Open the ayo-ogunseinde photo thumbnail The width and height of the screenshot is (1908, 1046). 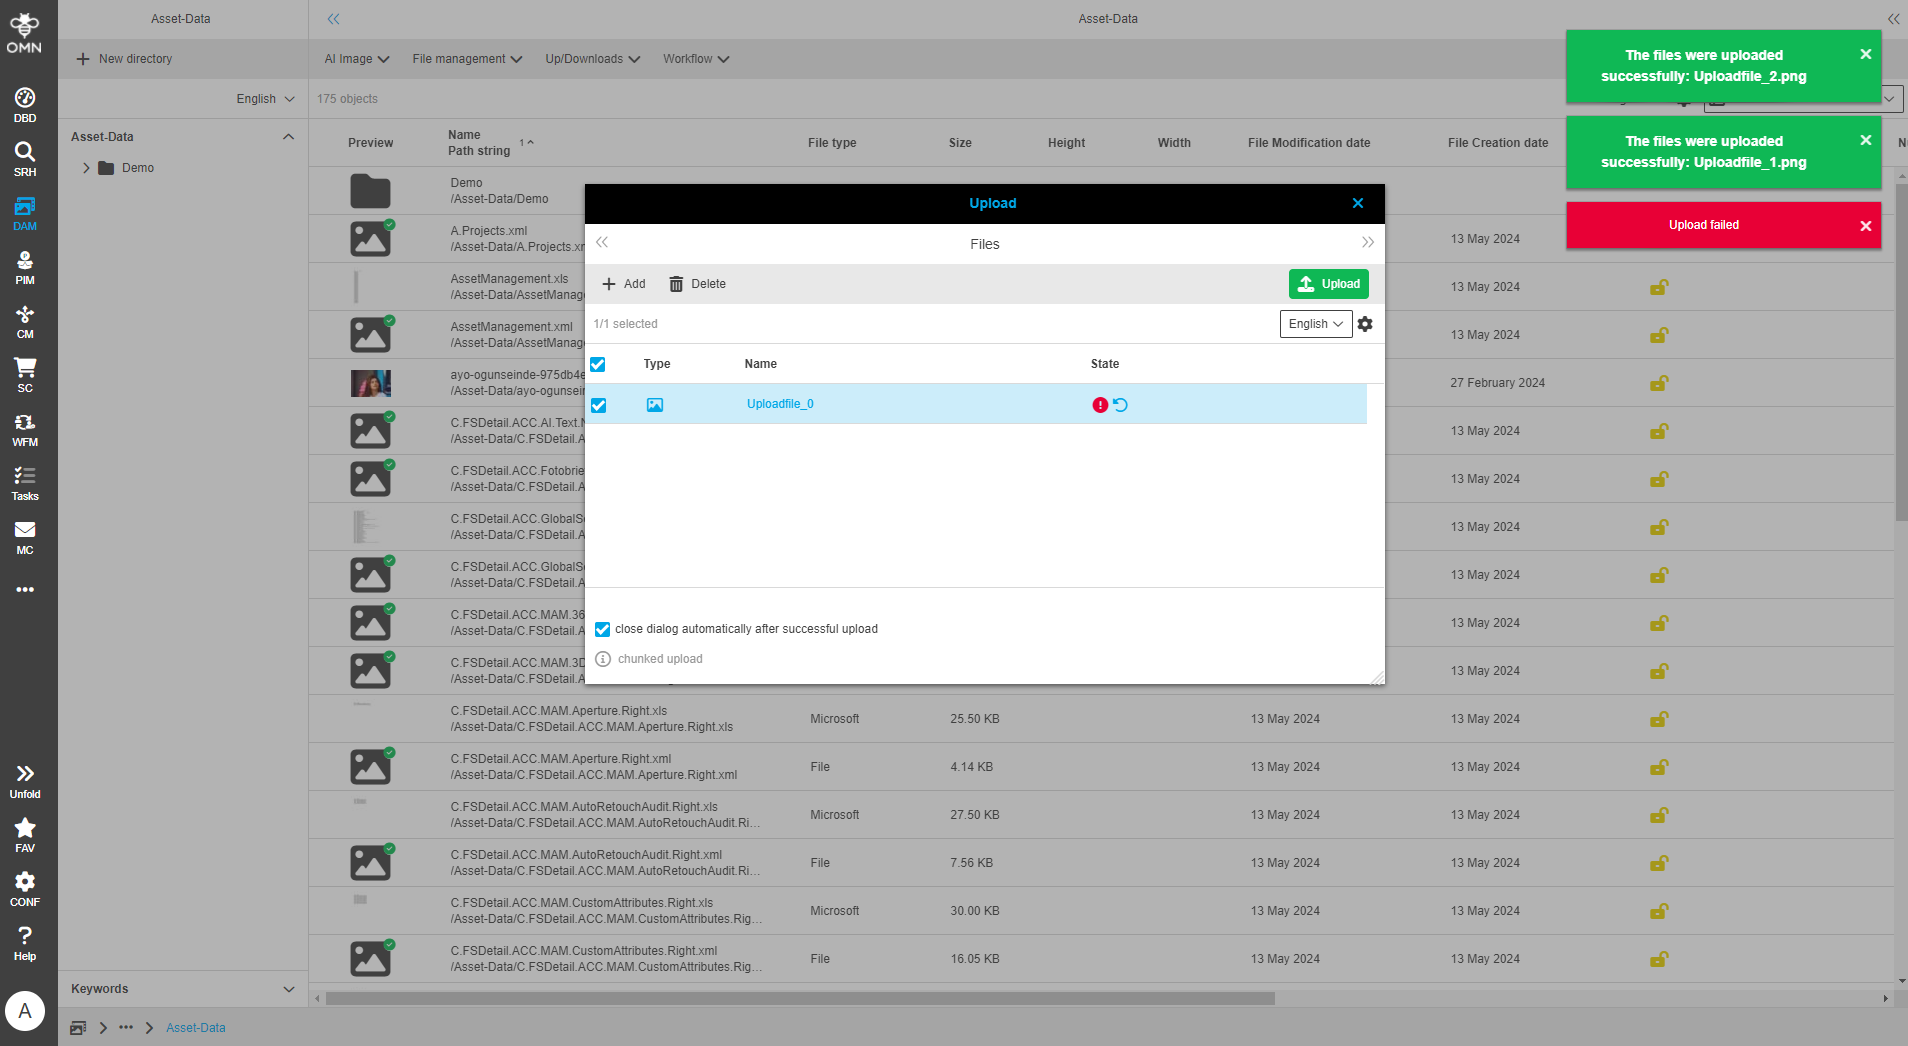pyautogui.click(x=370, y=383)
